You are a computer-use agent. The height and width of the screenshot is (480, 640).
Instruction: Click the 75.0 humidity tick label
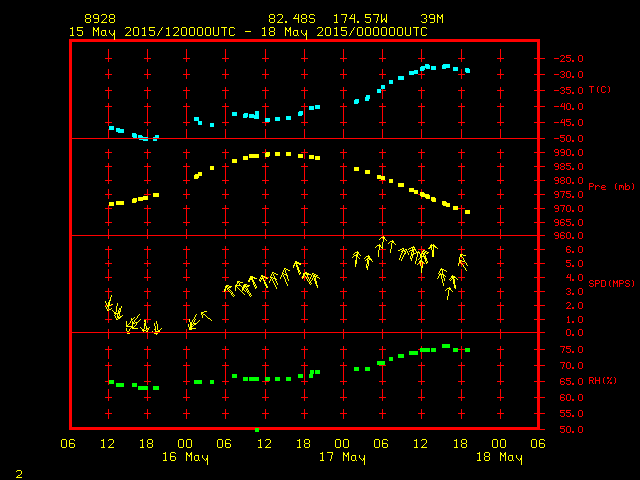pyautogui.click(x=571, y=350)
